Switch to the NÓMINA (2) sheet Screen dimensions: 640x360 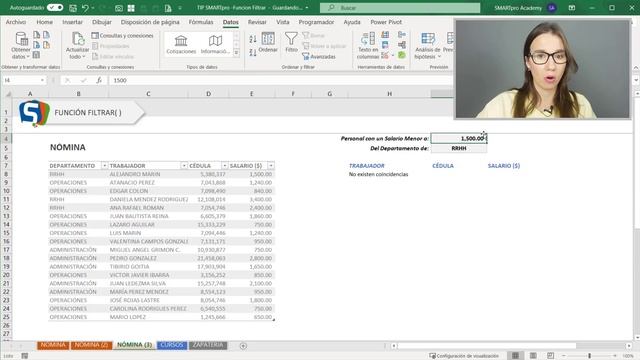91,345
